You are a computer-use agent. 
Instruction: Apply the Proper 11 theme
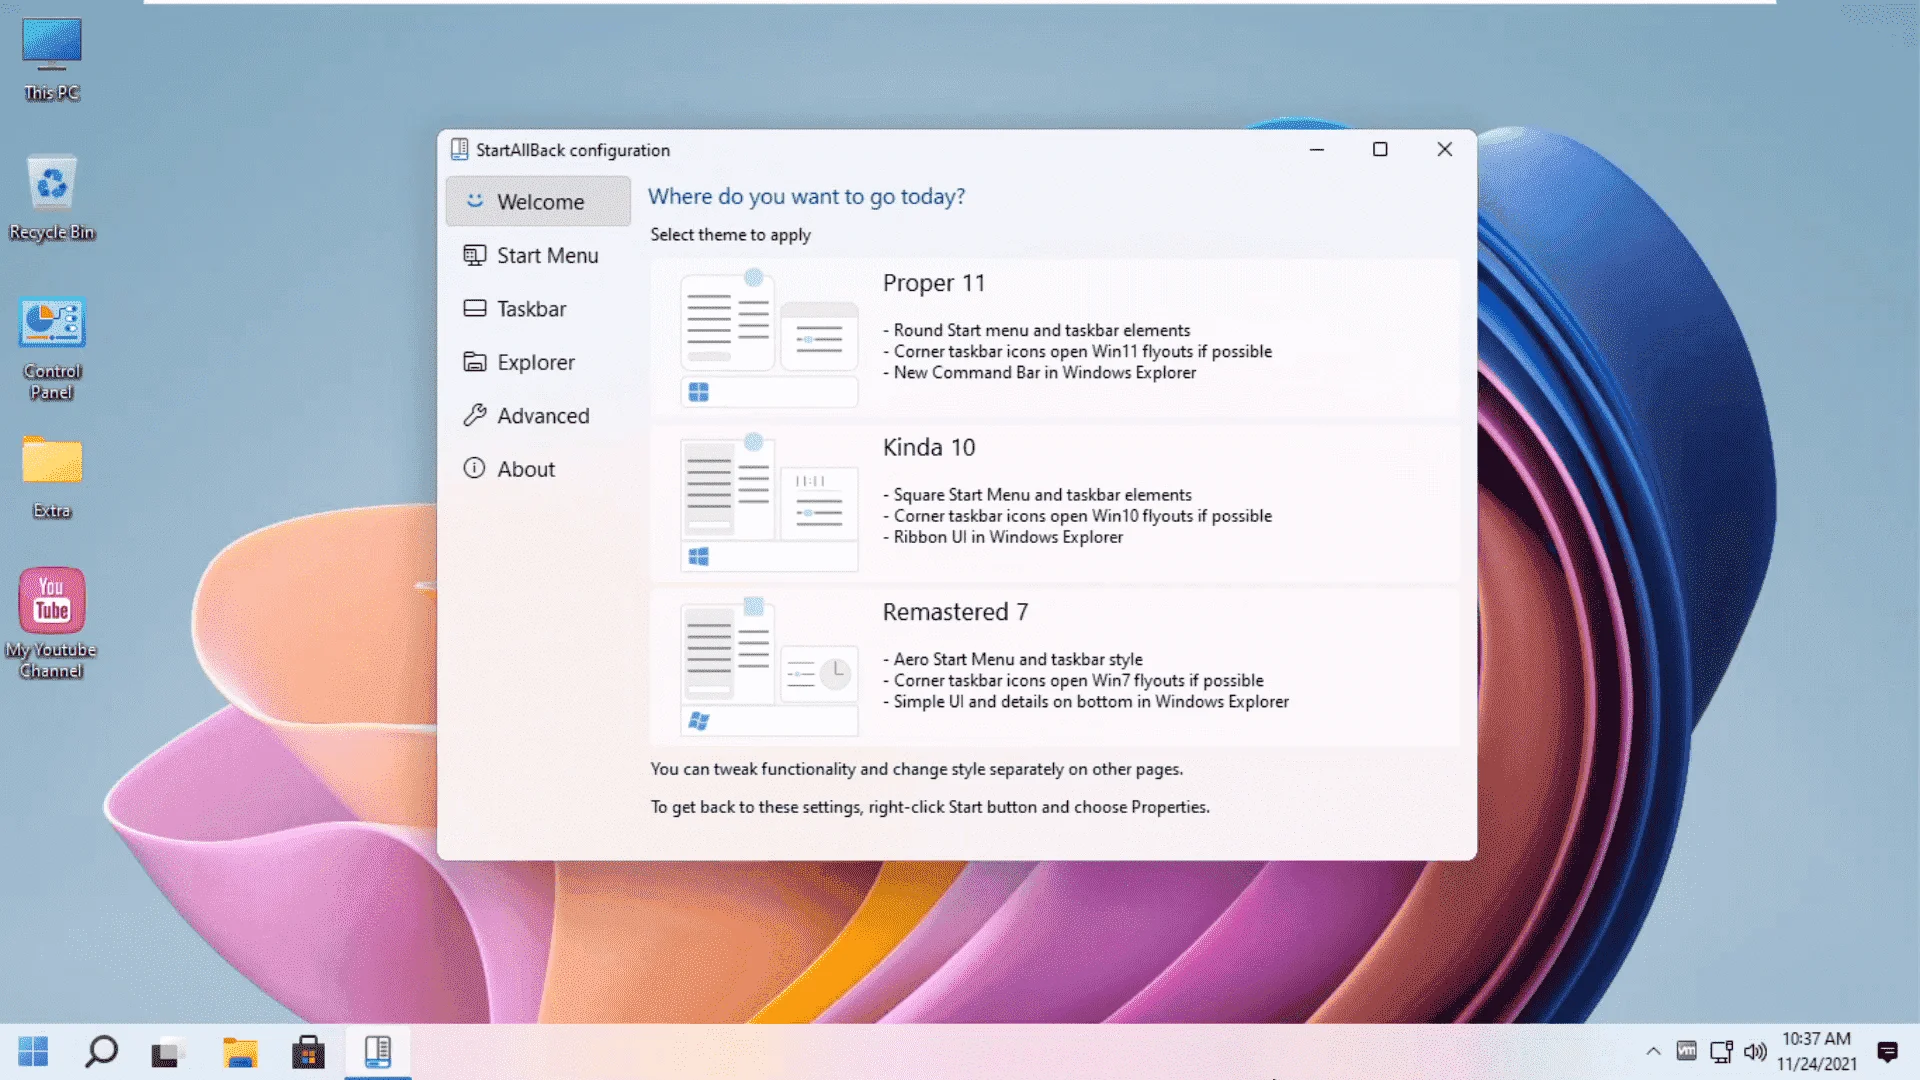tap(1054, 338)
